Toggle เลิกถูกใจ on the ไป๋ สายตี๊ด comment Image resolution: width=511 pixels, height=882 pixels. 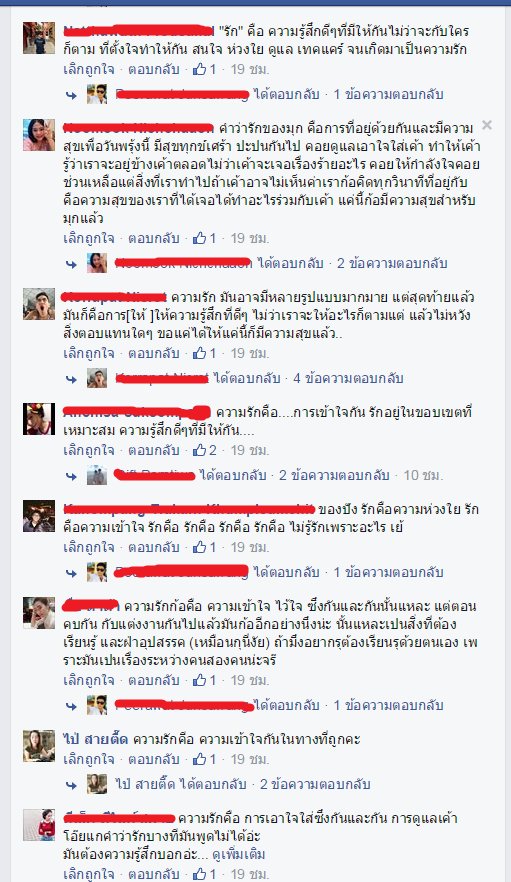tap(89, 759)
